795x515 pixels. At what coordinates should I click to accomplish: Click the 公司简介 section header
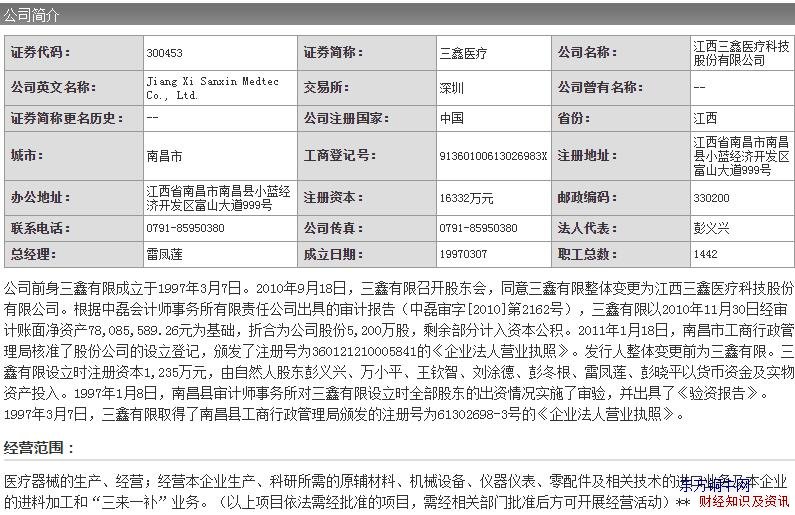(x=31, y=15)
